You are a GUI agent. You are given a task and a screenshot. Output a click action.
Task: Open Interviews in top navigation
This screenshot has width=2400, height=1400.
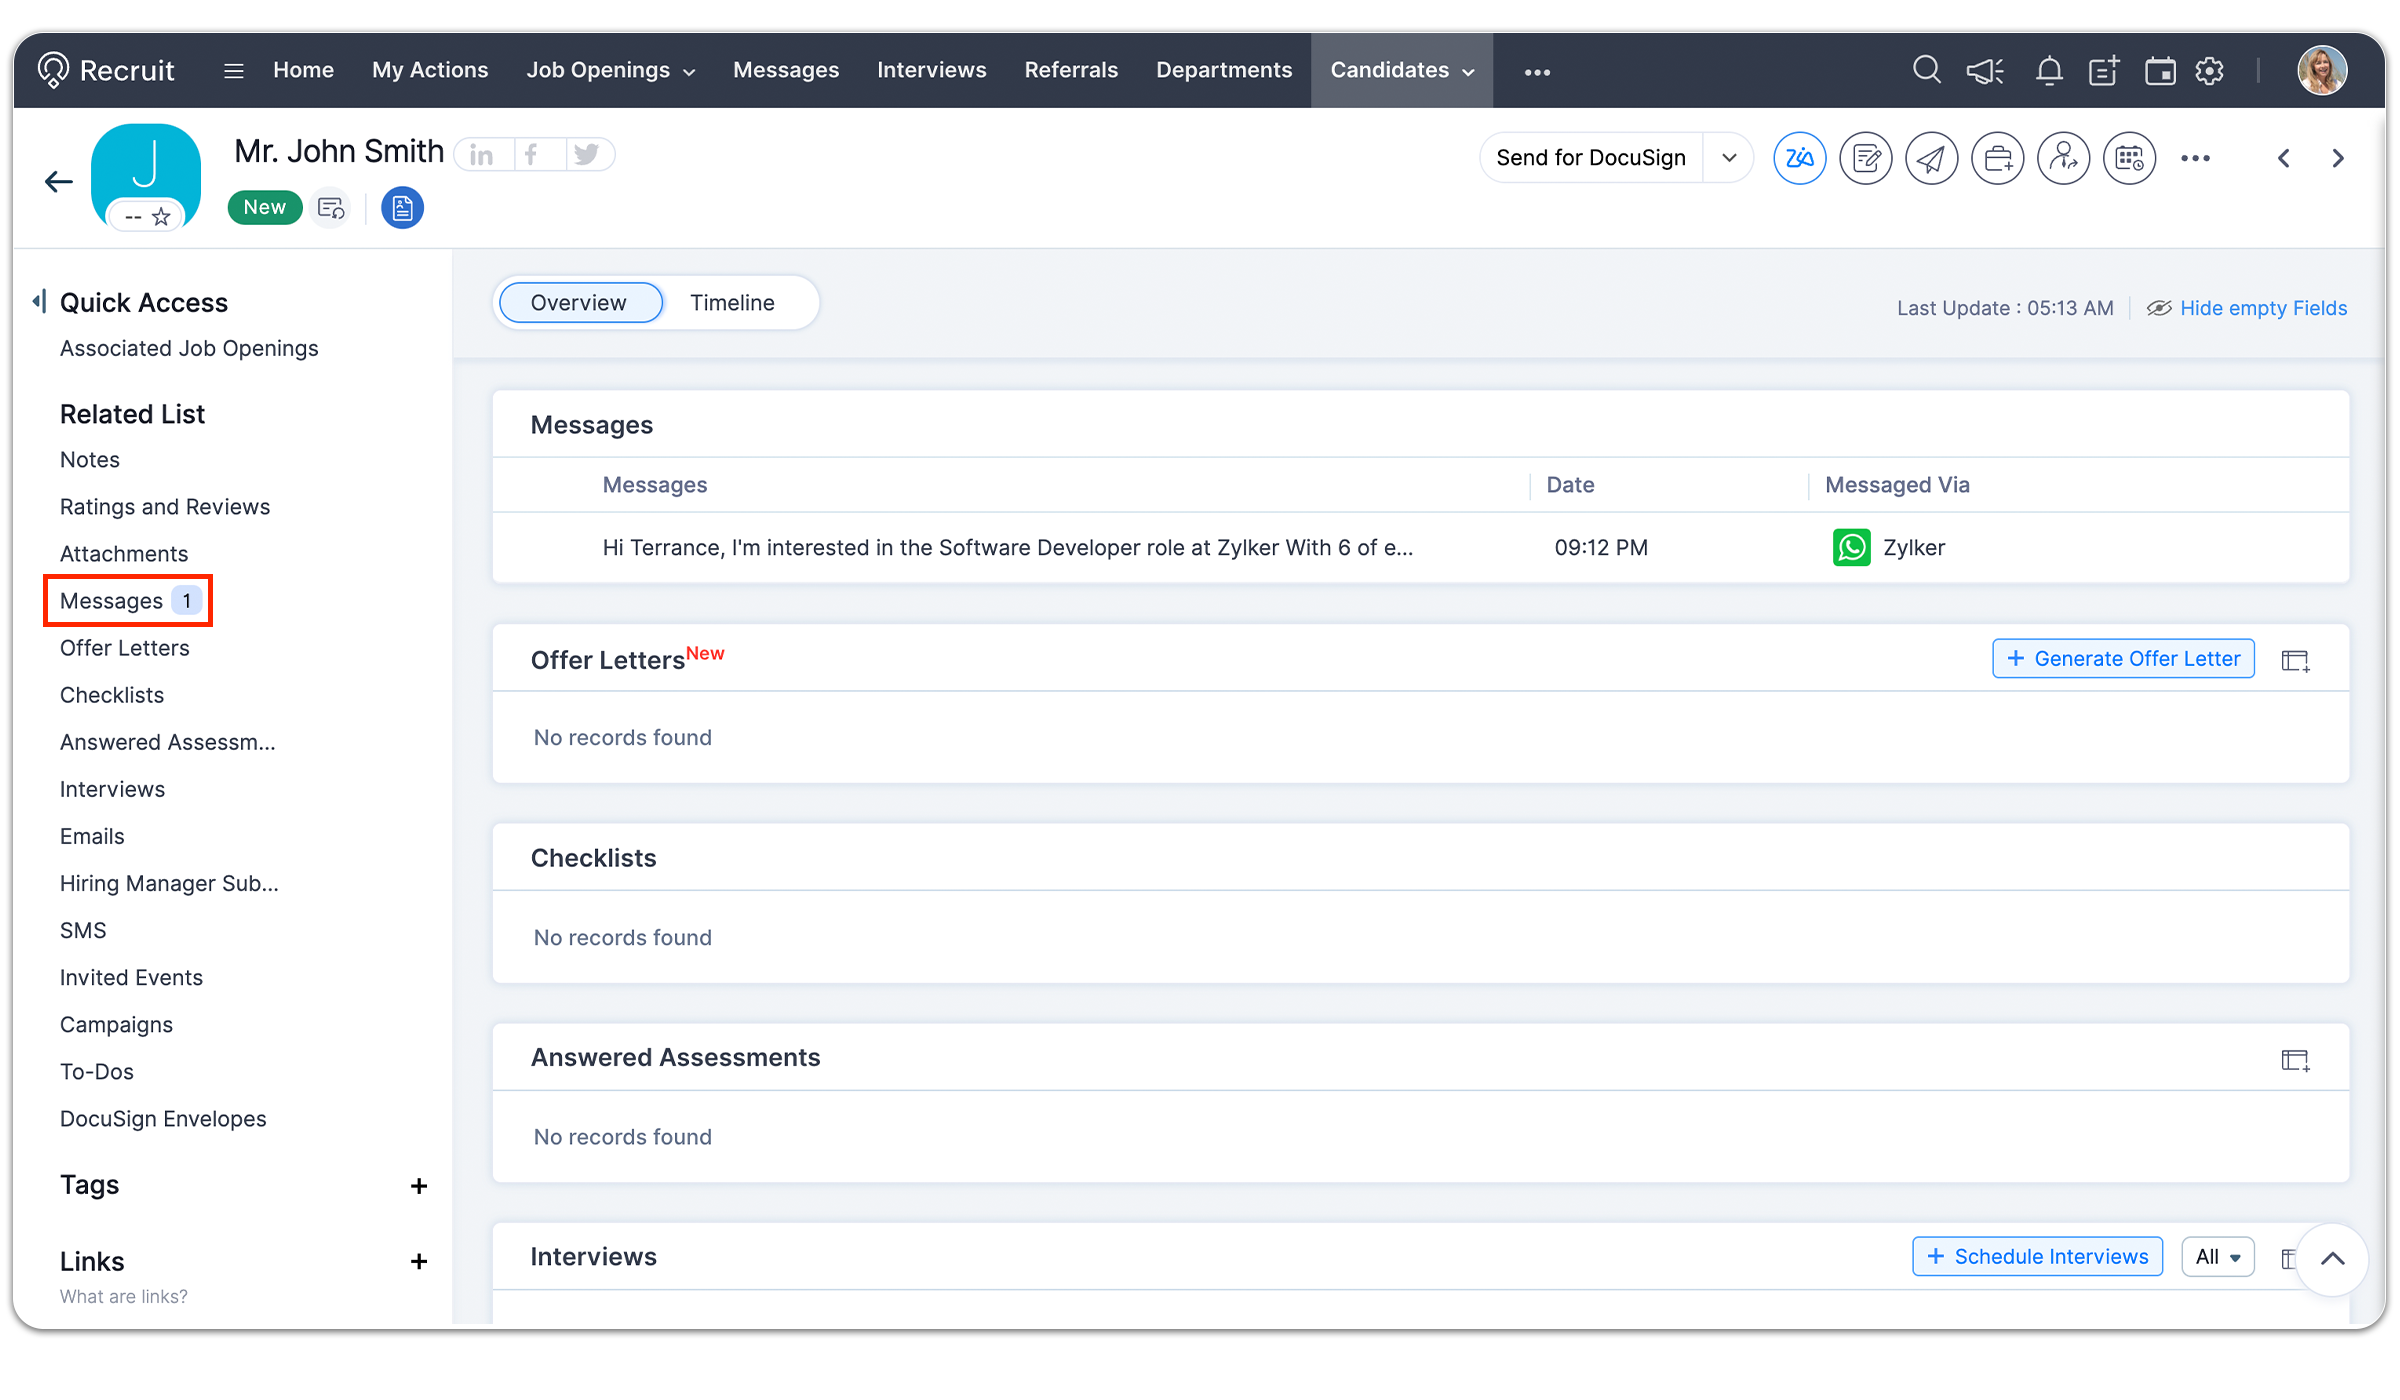pyautogui.click(x=931, y=70)
